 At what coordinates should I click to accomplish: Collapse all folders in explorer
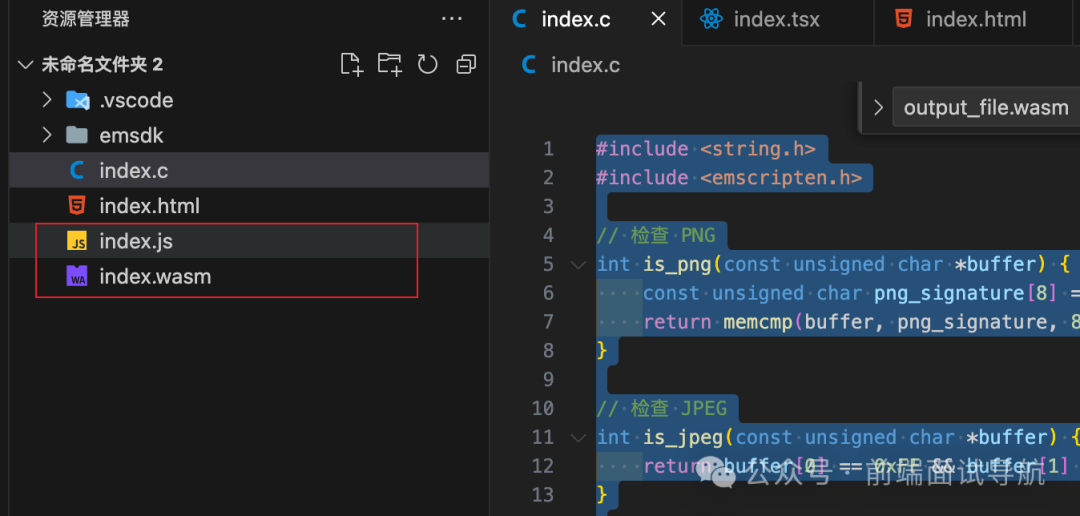(466, 65)
